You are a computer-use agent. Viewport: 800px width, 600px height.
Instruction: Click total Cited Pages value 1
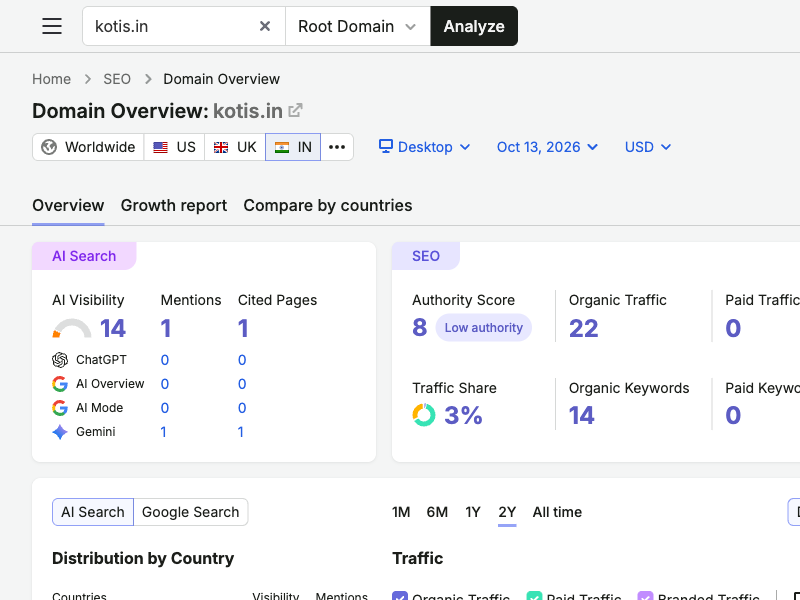coord(243,328)
